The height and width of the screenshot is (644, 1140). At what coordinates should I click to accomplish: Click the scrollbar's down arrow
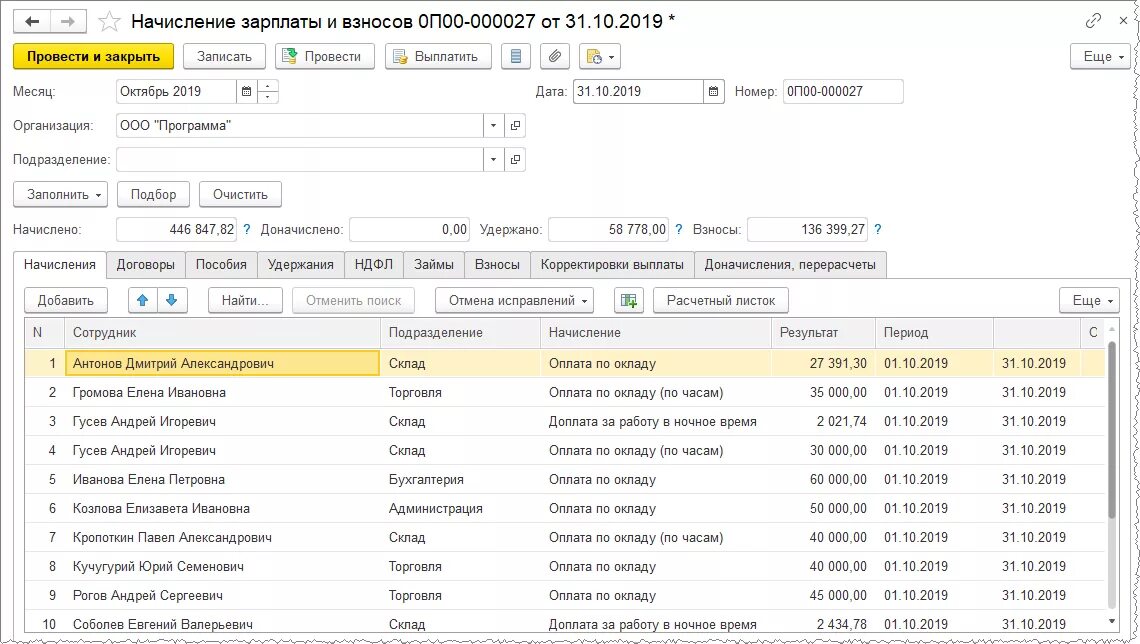(1111, 621)
